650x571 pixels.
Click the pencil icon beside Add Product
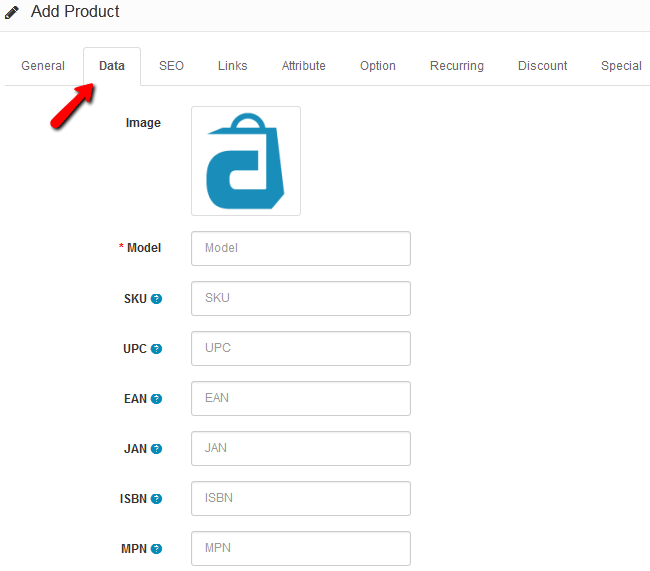[x=12, y=12]
